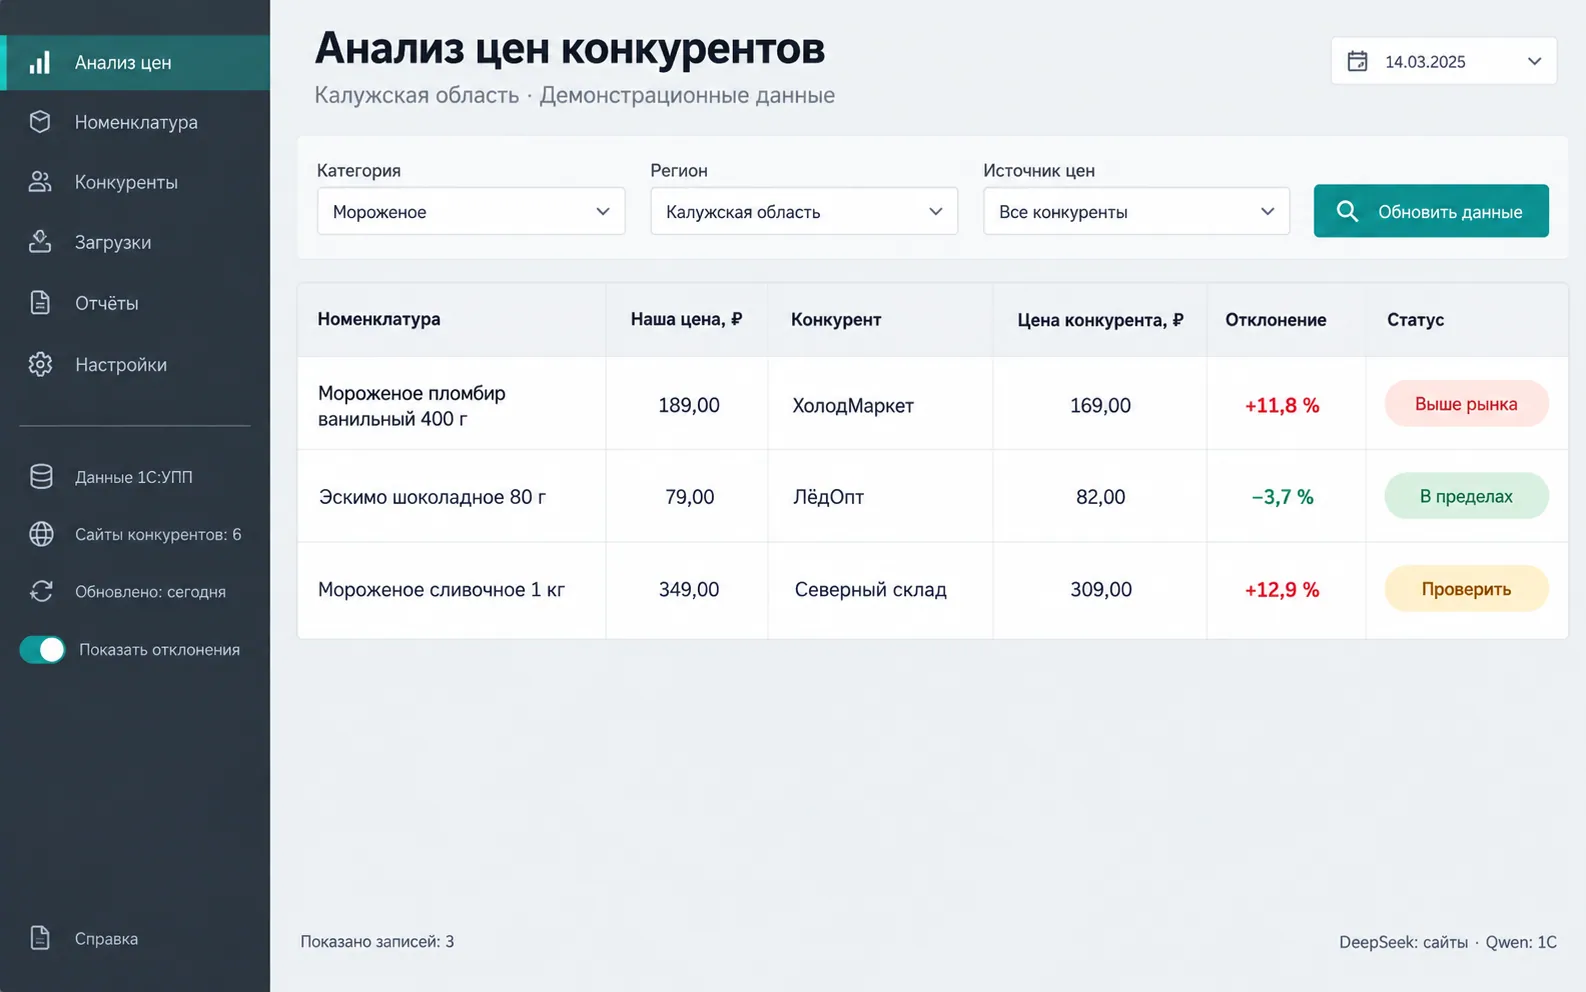Open the Номенклатура sidebar section

click(135, 122)
